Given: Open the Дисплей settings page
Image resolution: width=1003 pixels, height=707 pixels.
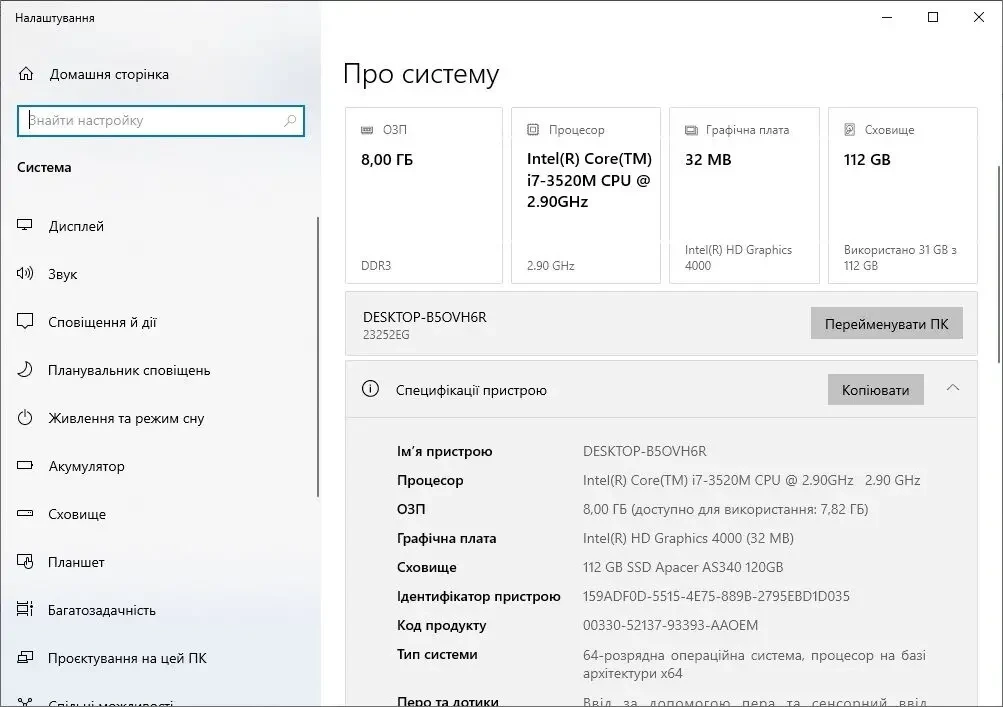Looking at the screenshot, I should pos(76,226).
